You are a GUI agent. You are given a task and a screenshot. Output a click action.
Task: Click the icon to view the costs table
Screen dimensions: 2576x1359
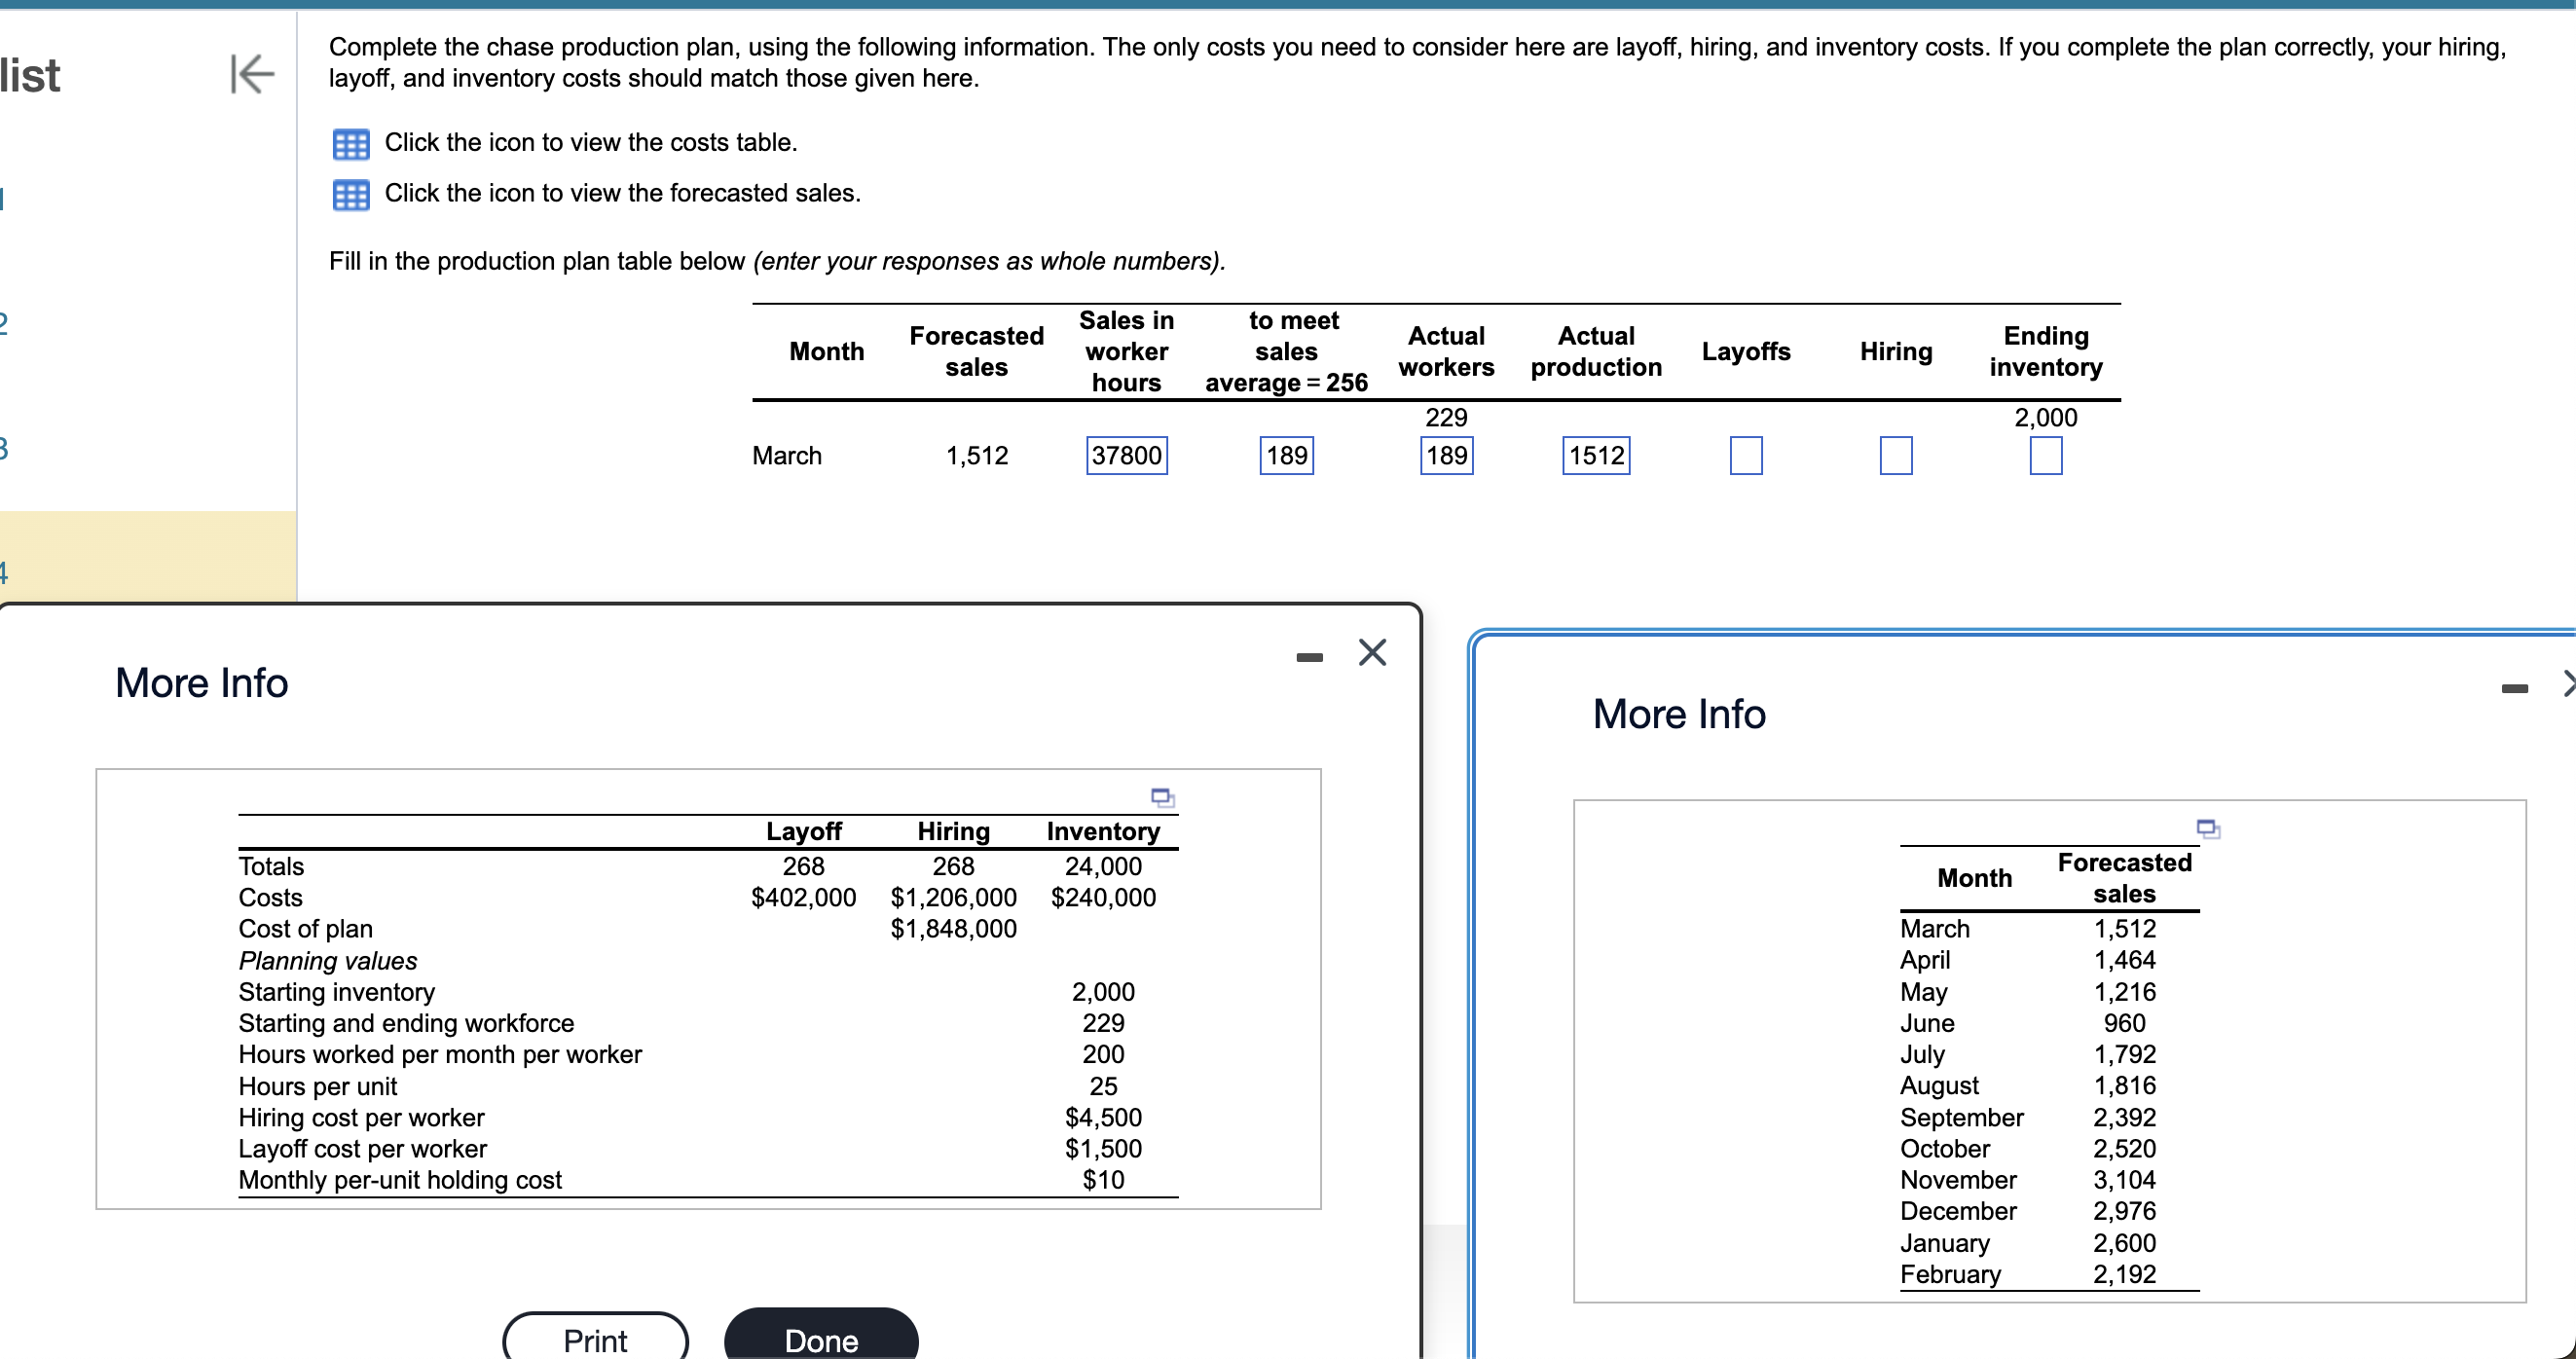pyautogui.click(x=350, y=143)
